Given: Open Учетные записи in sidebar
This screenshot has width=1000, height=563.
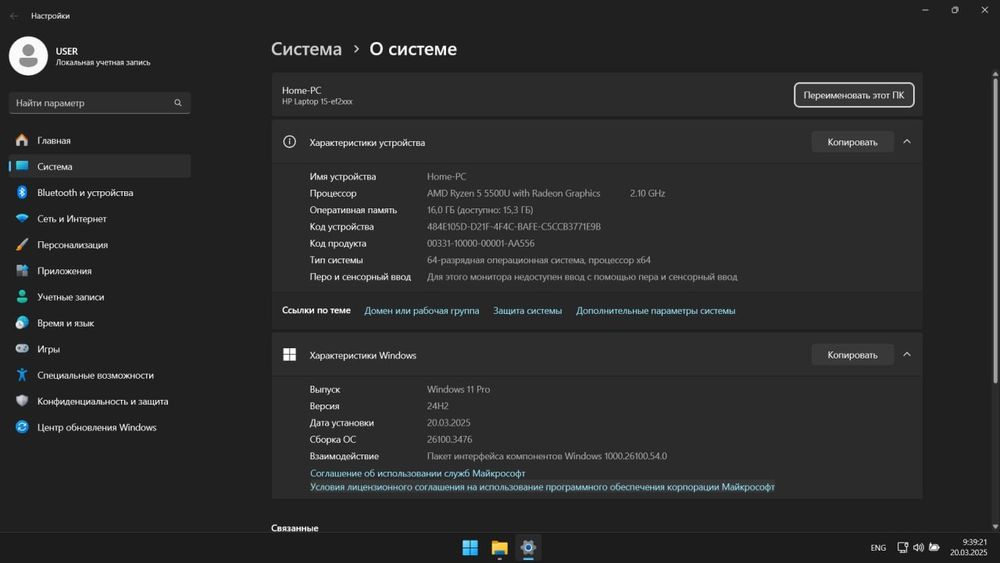Looking at the screenshot, I should pos(99,297).
